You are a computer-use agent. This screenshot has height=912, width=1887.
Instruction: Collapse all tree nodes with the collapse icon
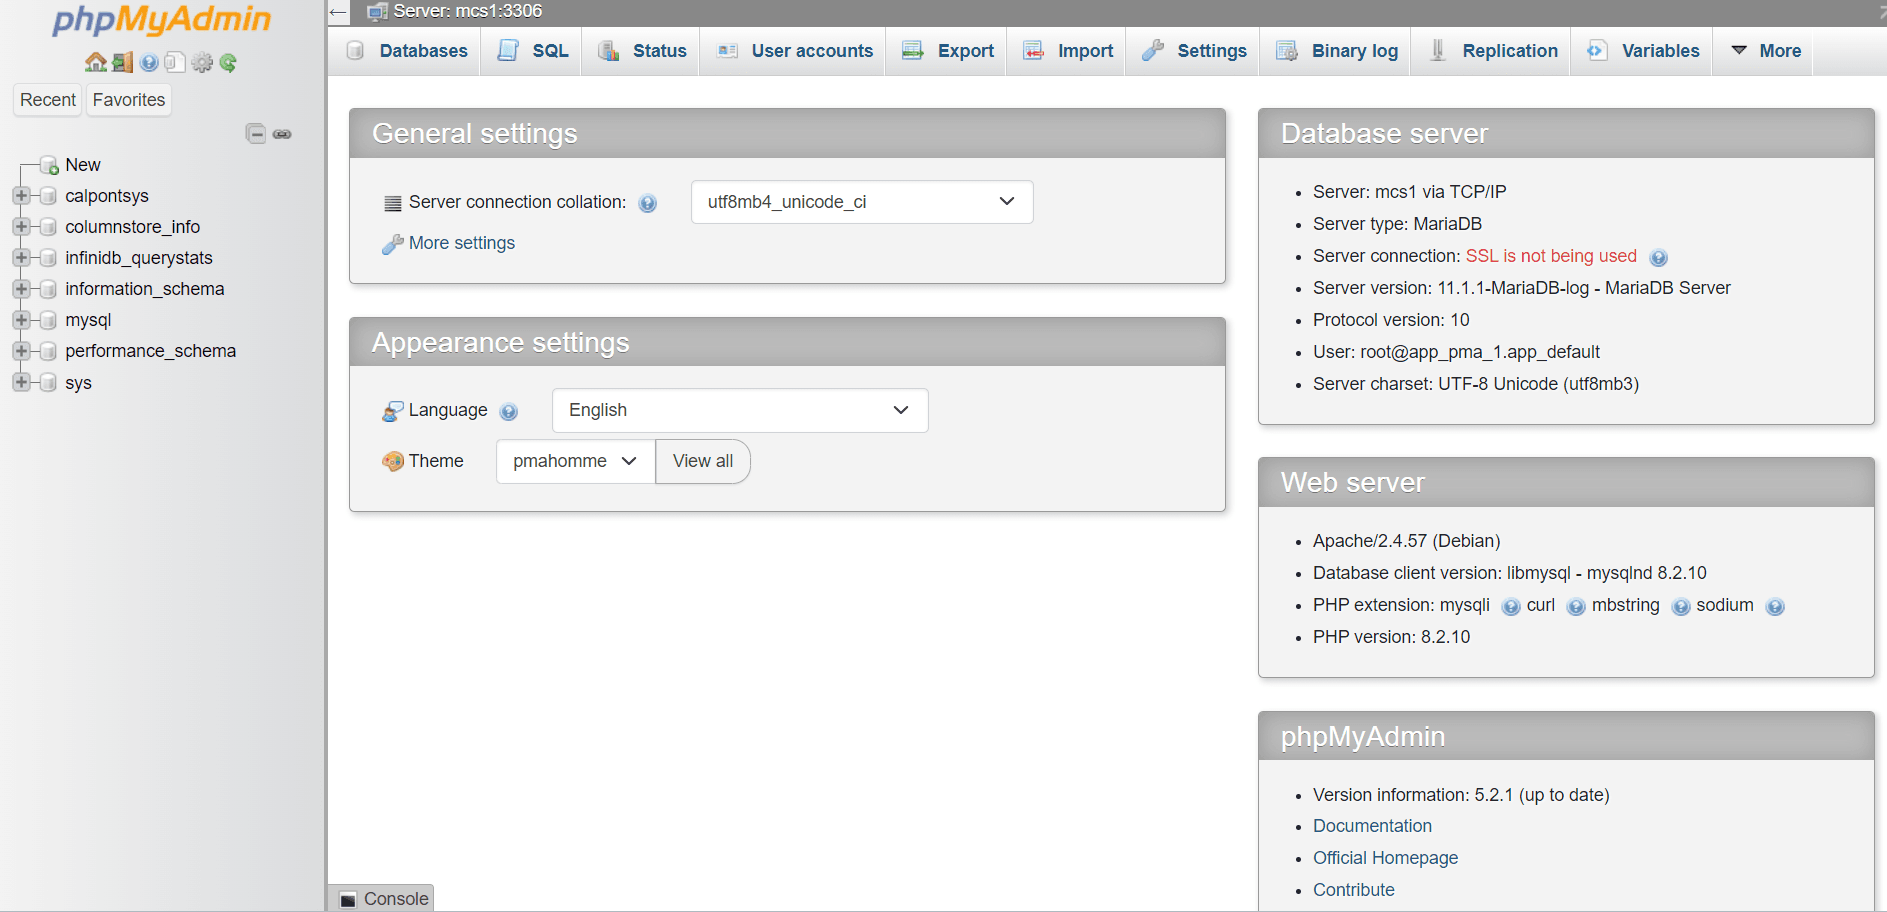[256, 133]
